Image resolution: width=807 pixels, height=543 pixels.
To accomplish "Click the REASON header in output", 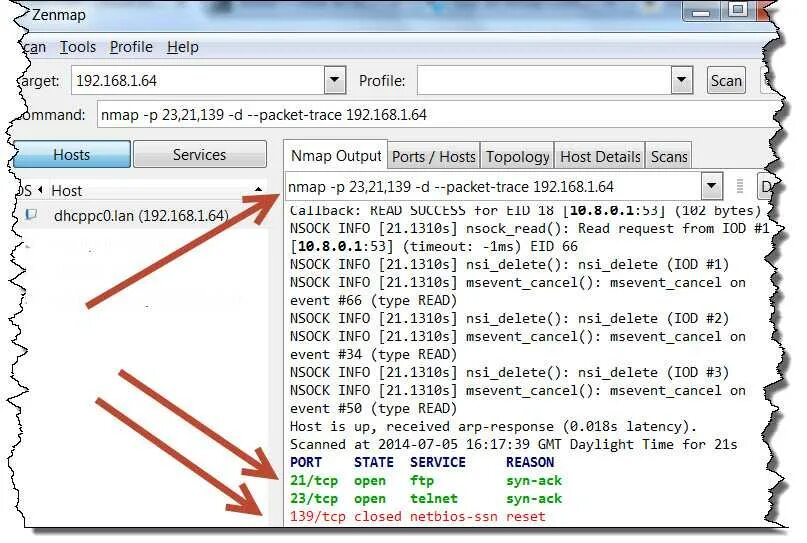I will (530, 462).
